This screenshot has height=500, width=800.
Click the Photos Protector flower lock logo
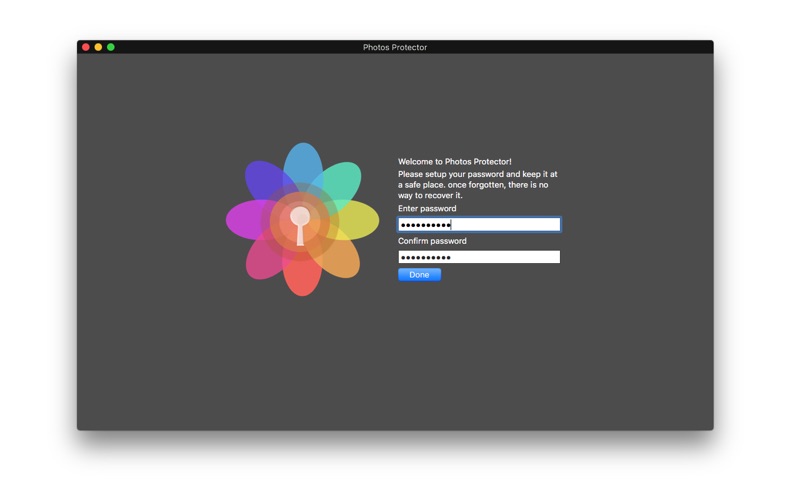[x=303, y=219]
